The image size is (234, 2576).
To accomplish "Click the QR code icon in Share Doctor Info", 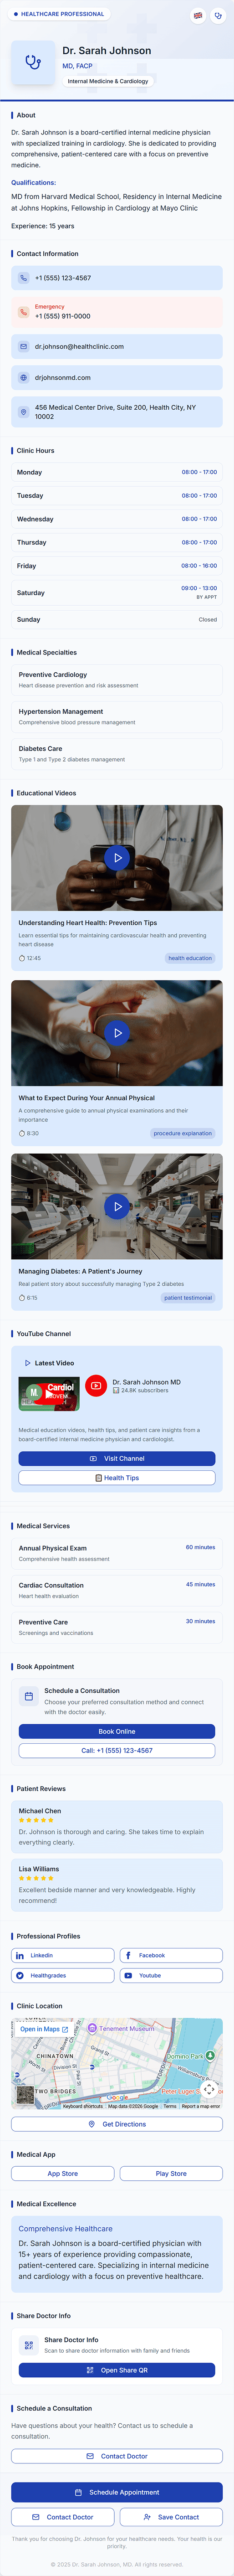I will (x=29, y=2345).
